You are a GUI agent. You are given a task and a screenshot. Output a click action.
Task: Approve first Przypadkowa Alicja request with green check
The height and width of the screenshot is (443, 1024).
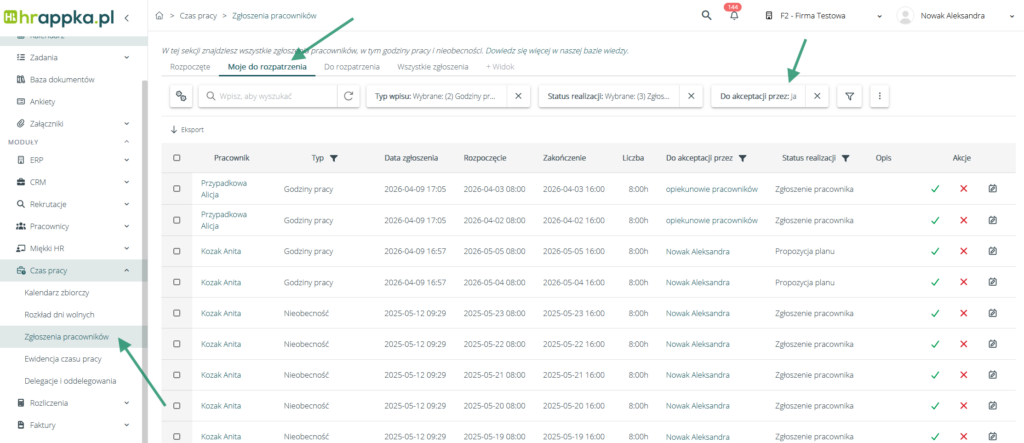(x=935, y=189)
